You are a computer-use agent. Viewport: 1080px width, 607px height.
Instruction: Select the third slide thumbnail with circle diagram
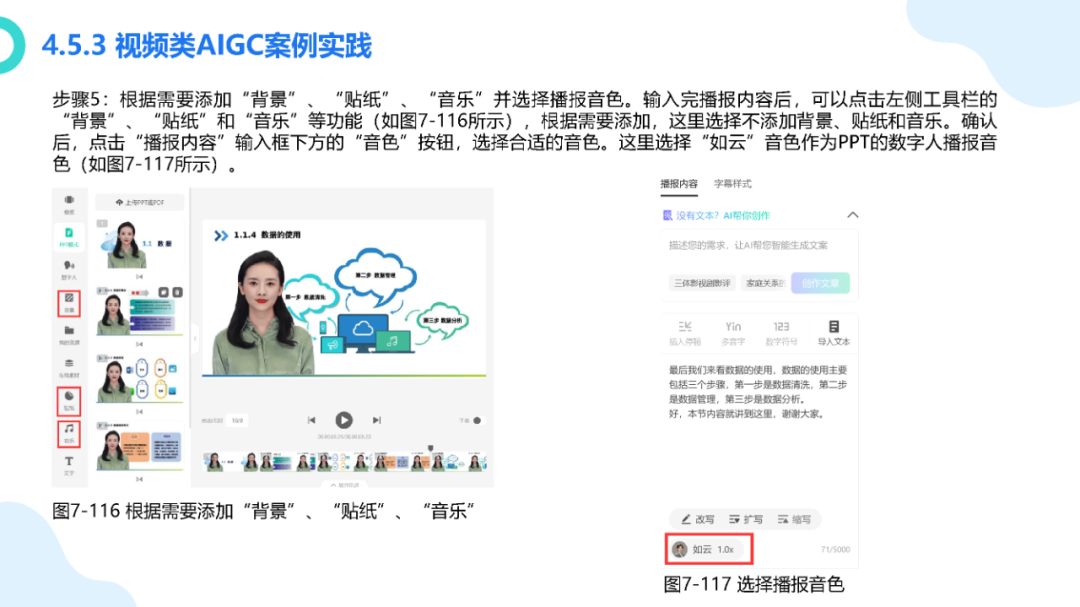click(140, 378)
